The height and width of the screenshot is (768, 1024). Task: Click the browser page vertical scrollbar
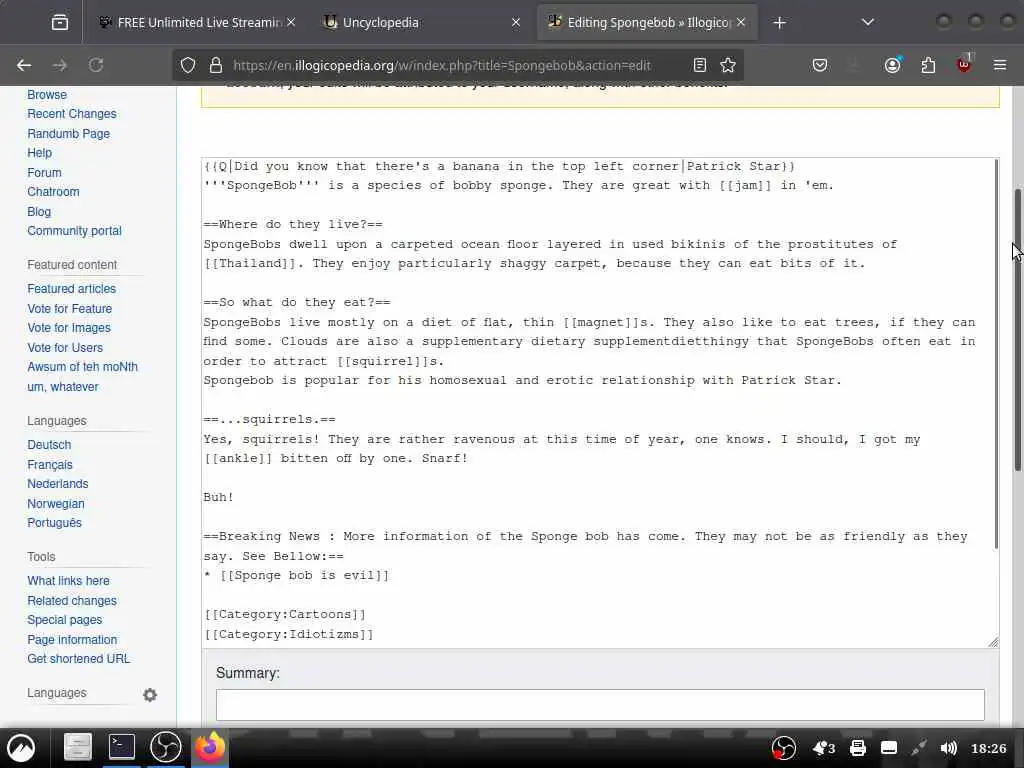pos(1018,330)
